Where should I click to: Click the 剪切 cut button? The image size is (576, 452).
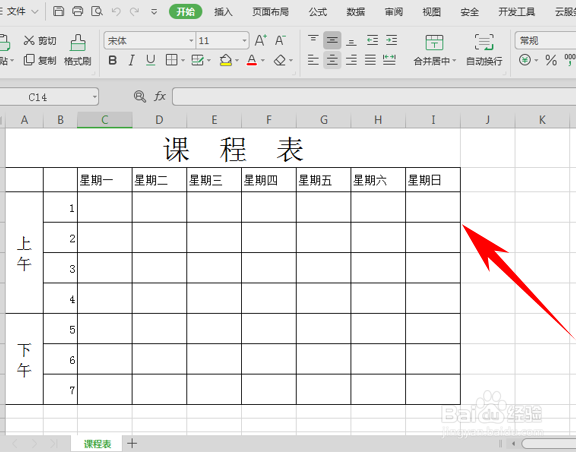pyautogui.click(x=40, y=40)
